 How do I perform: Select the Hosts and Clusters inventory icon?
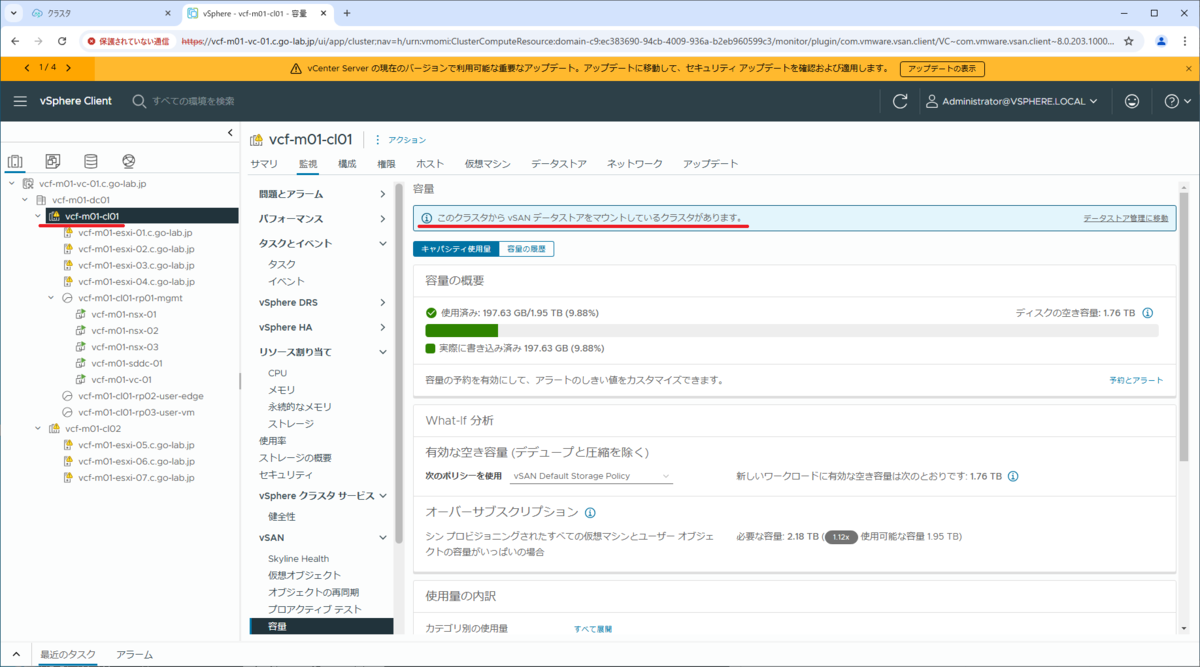pos(15,162)
